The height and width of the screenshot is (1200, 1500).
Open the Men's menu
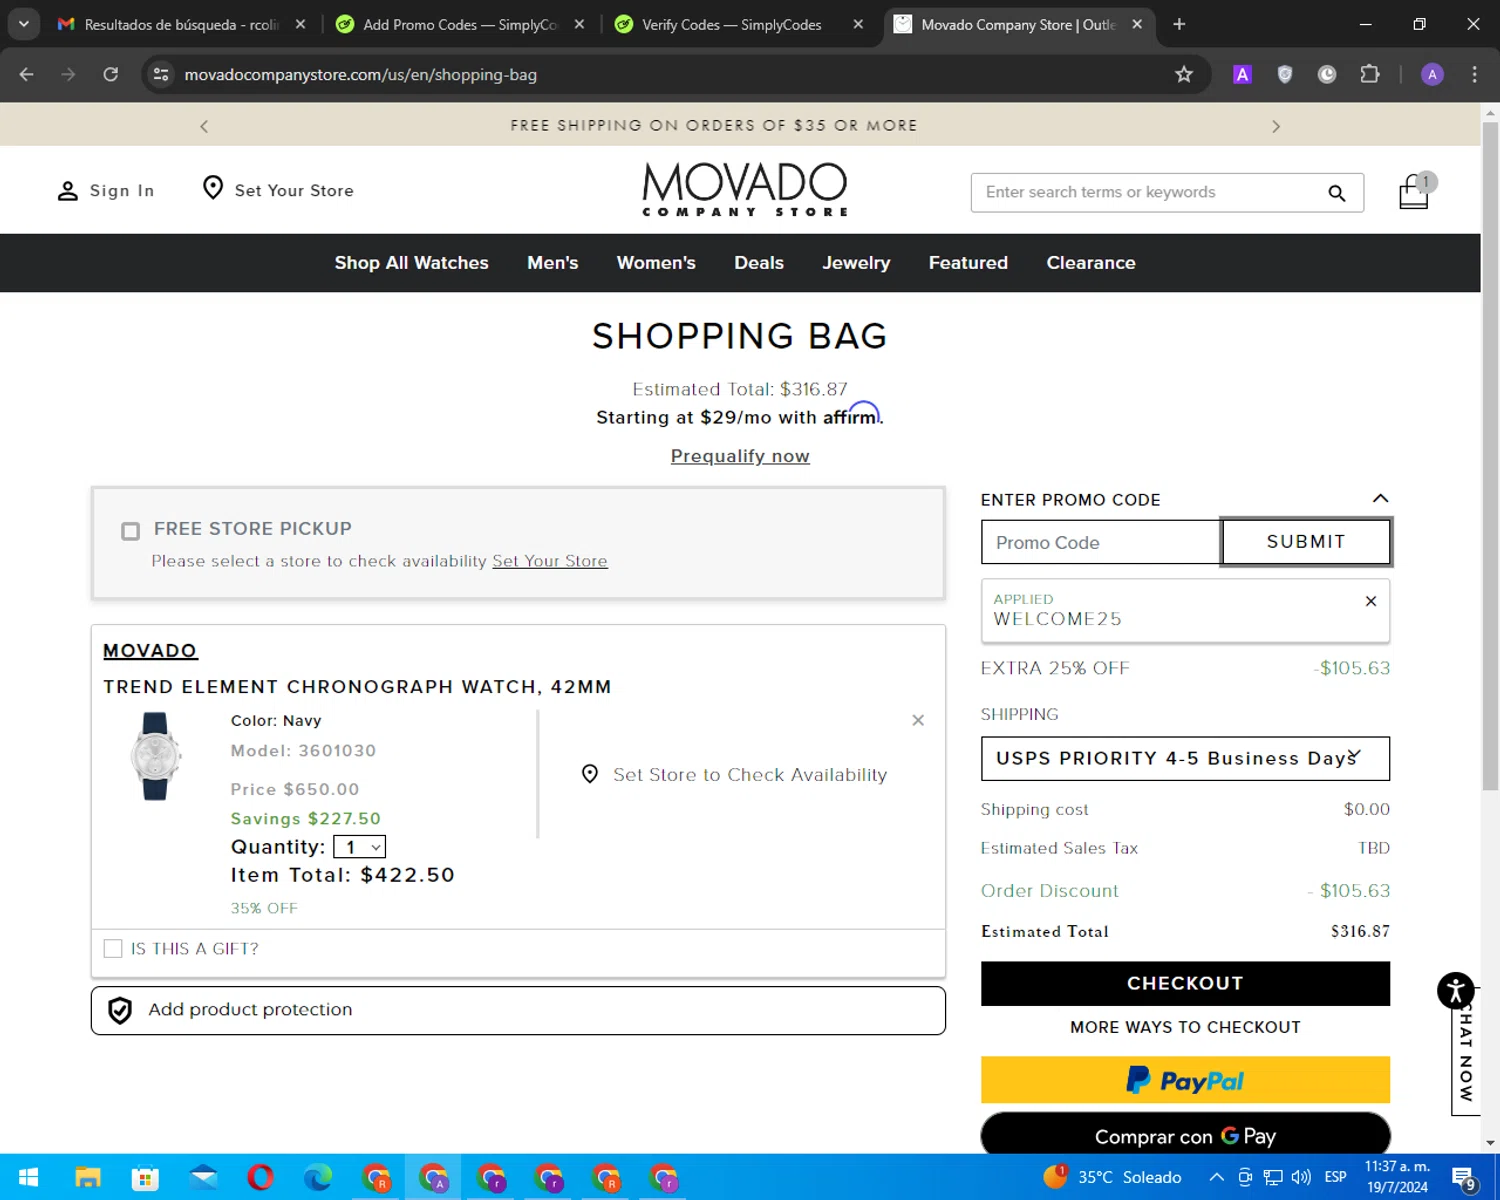point(553,263)
